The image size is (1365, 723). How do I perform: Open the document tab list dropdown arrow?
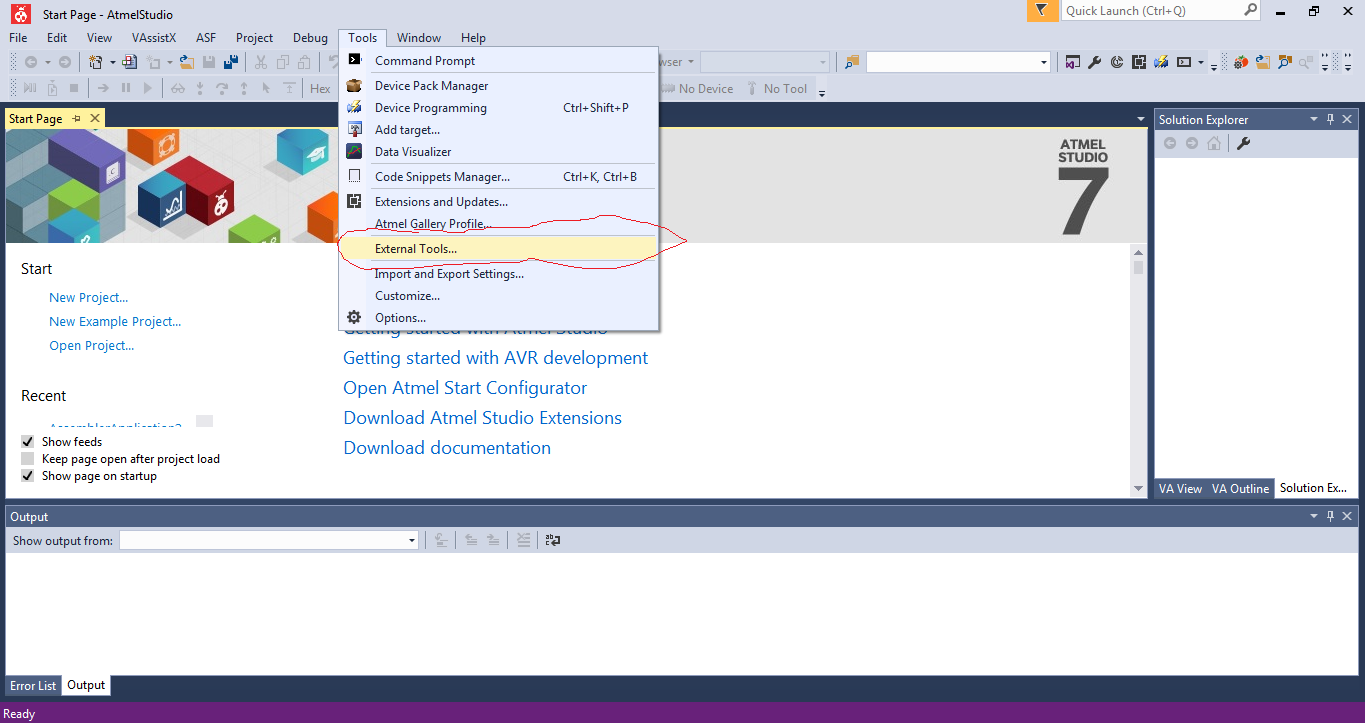coord(1142,119)
